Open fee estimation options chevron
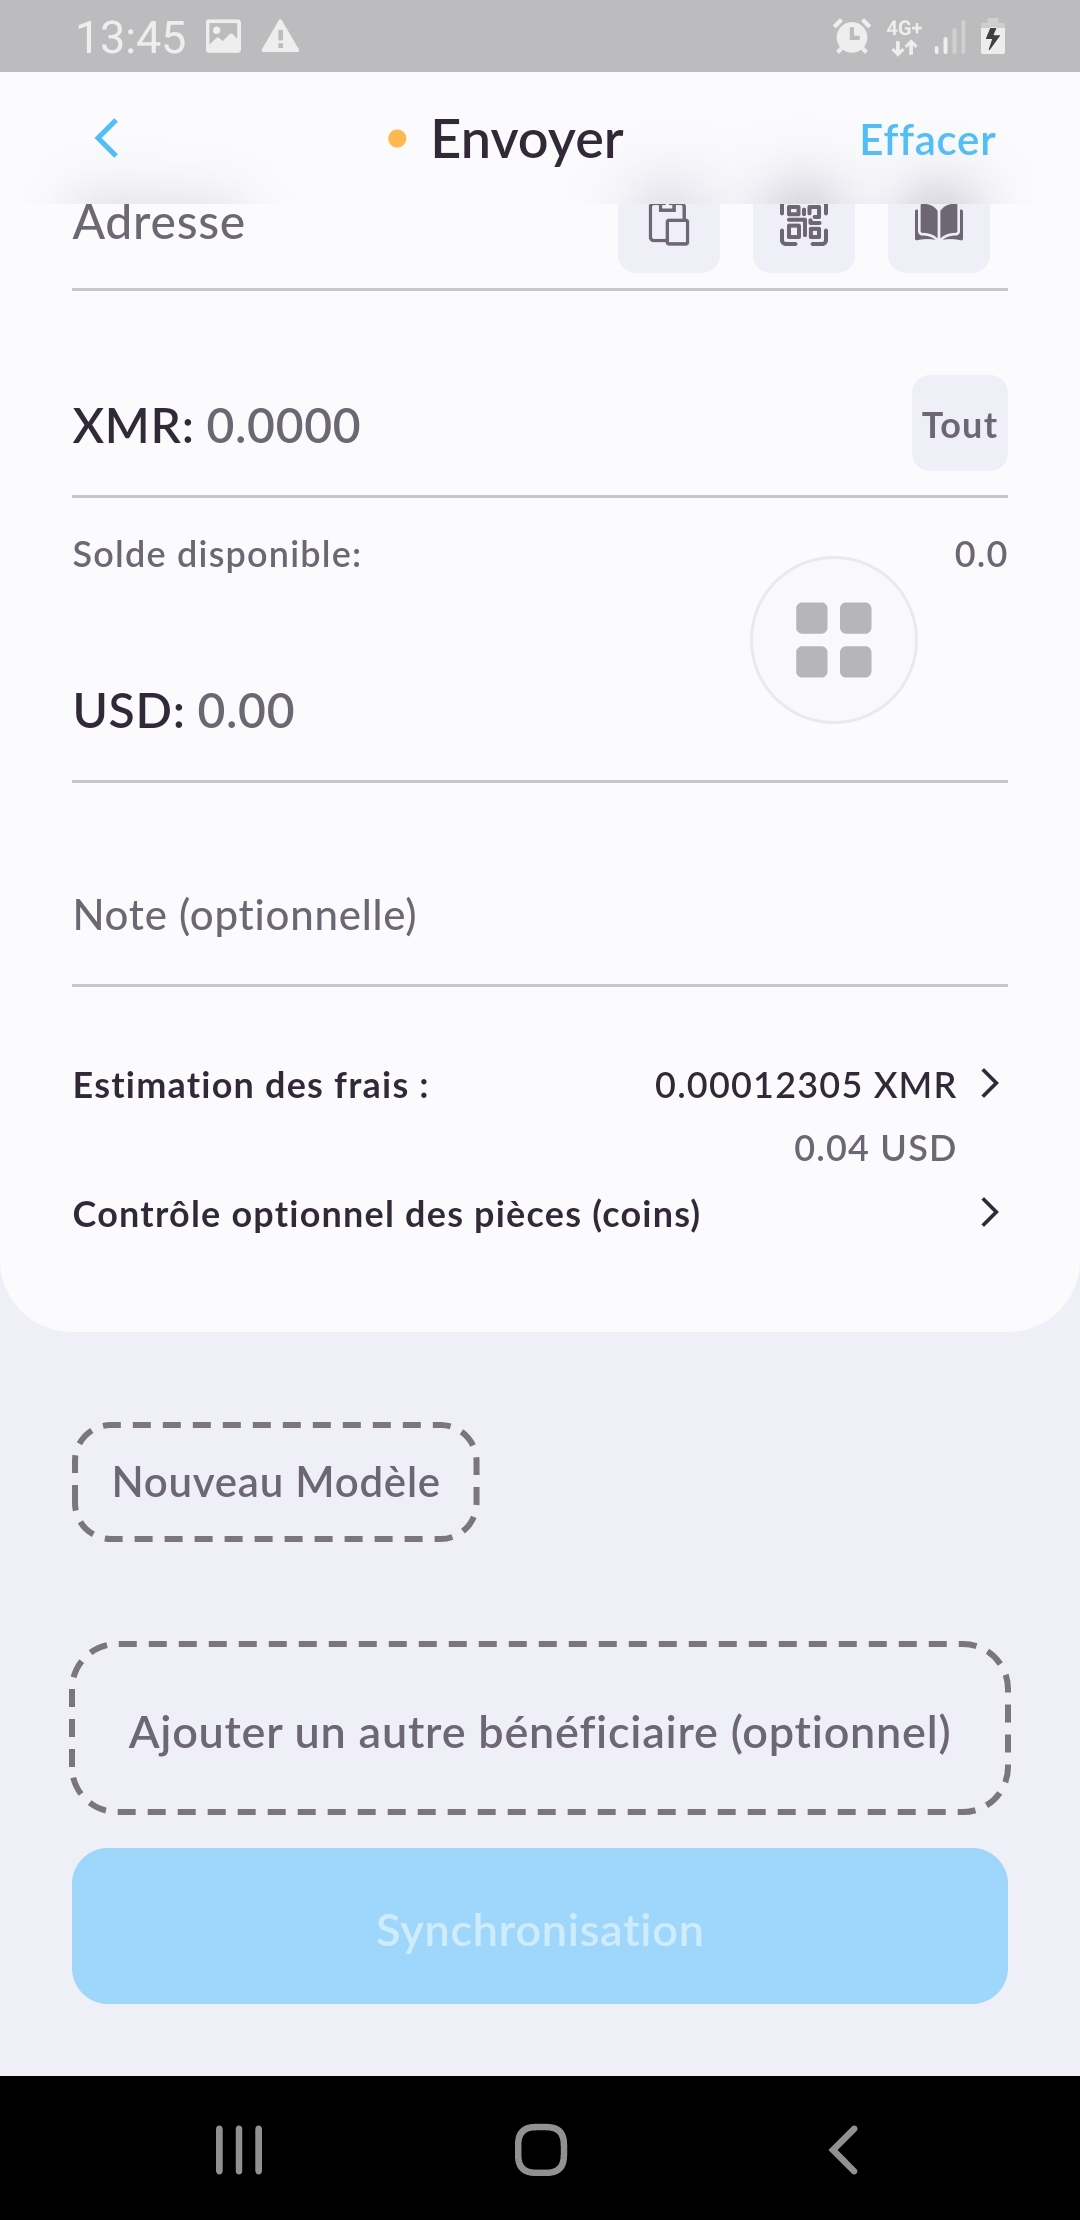 [989, 1084]
